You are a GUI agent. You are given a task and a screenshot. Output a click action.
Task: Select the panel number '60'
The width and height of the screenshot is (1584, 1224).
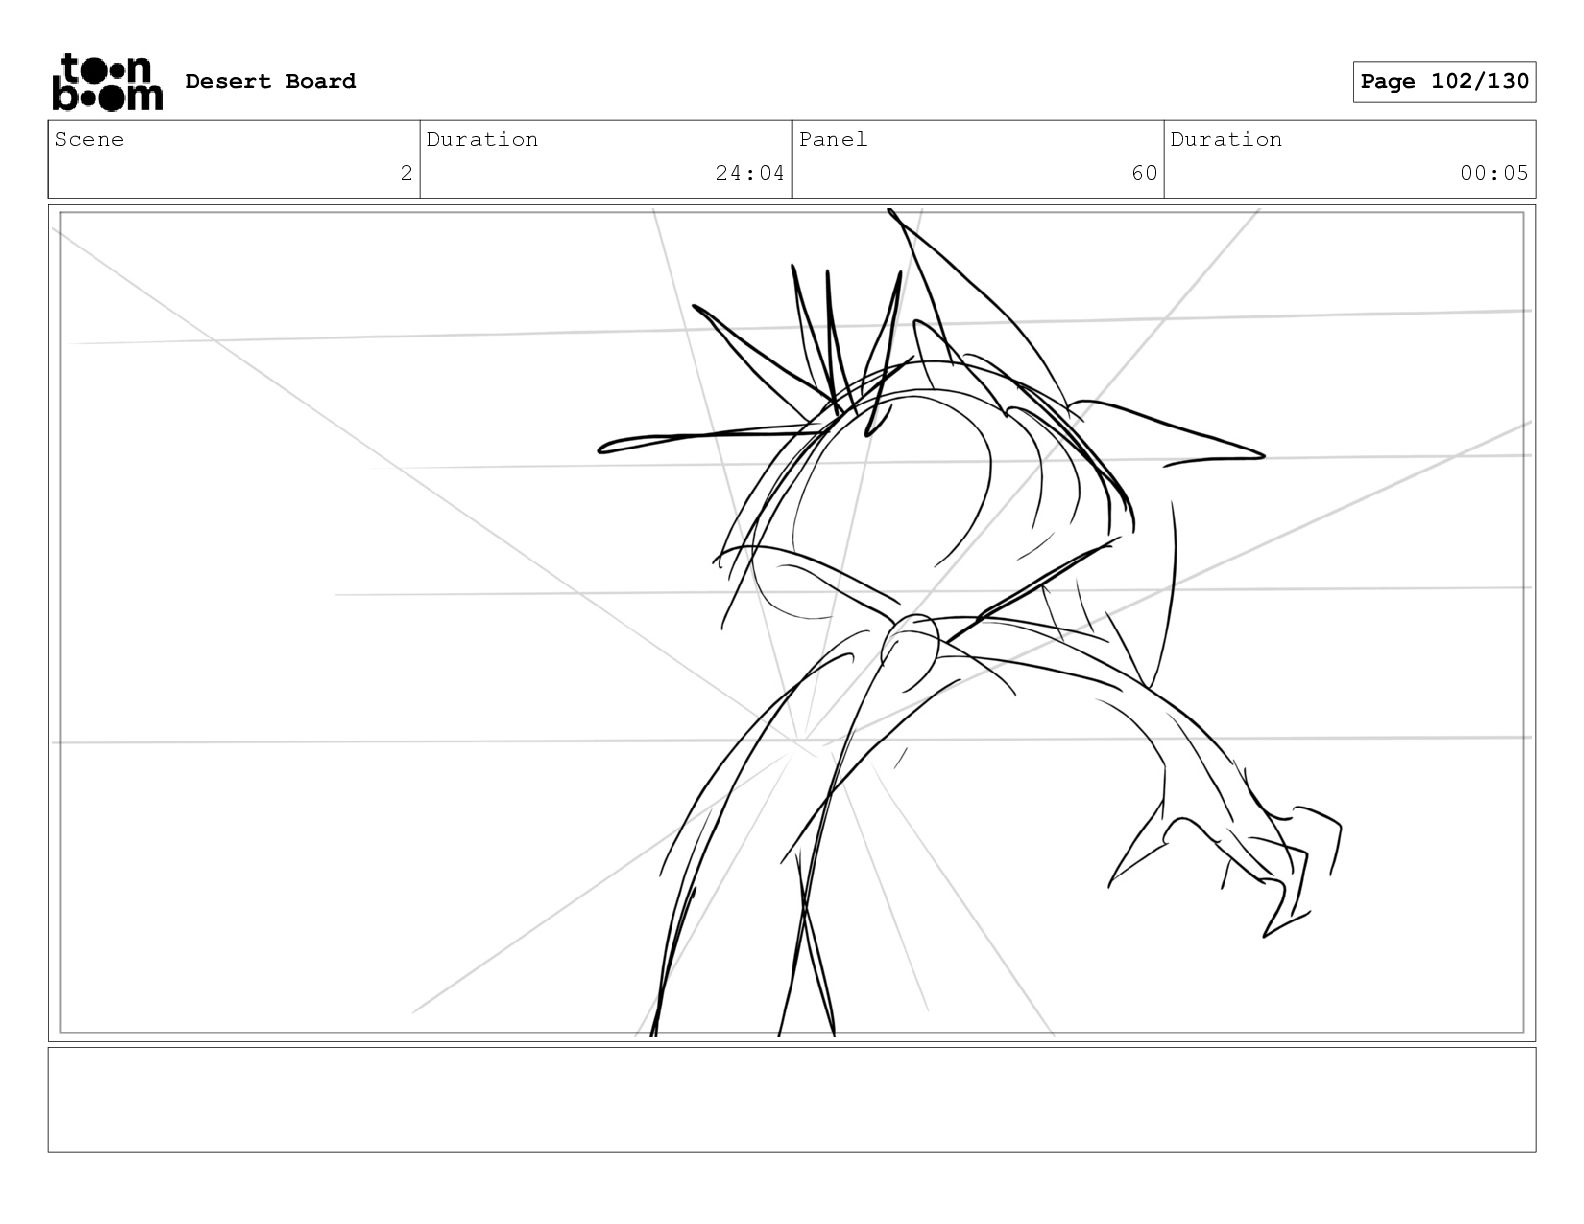click(x=1144, y=173)
